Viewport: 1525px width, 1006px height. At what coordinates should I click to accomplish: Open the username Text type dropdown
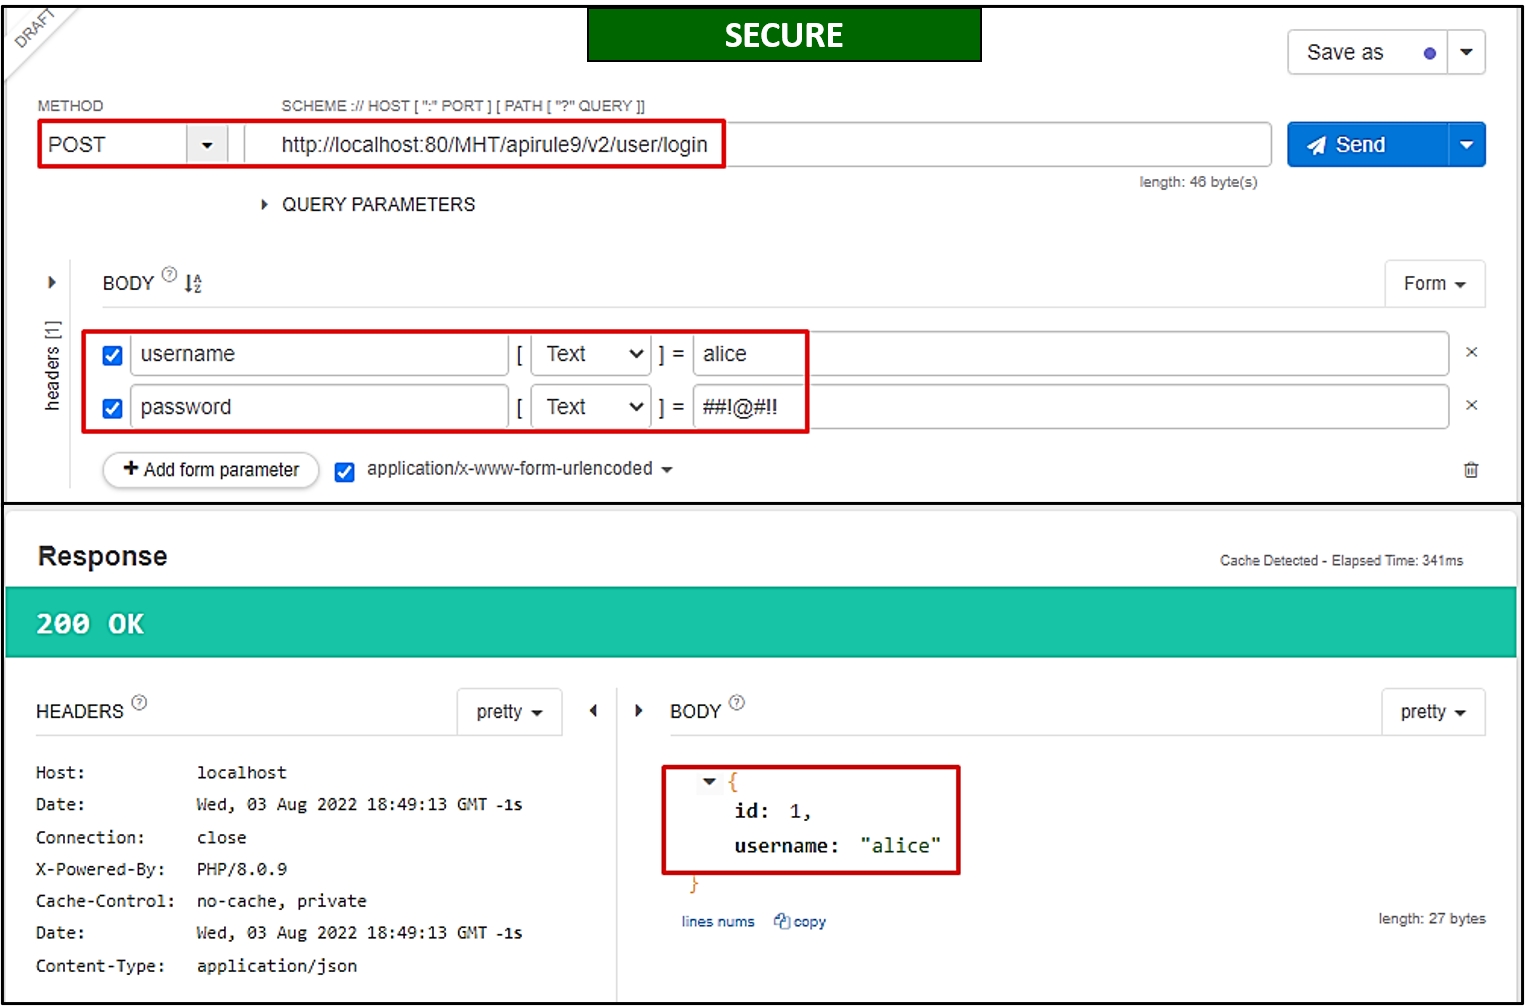[x=592, y=354]
